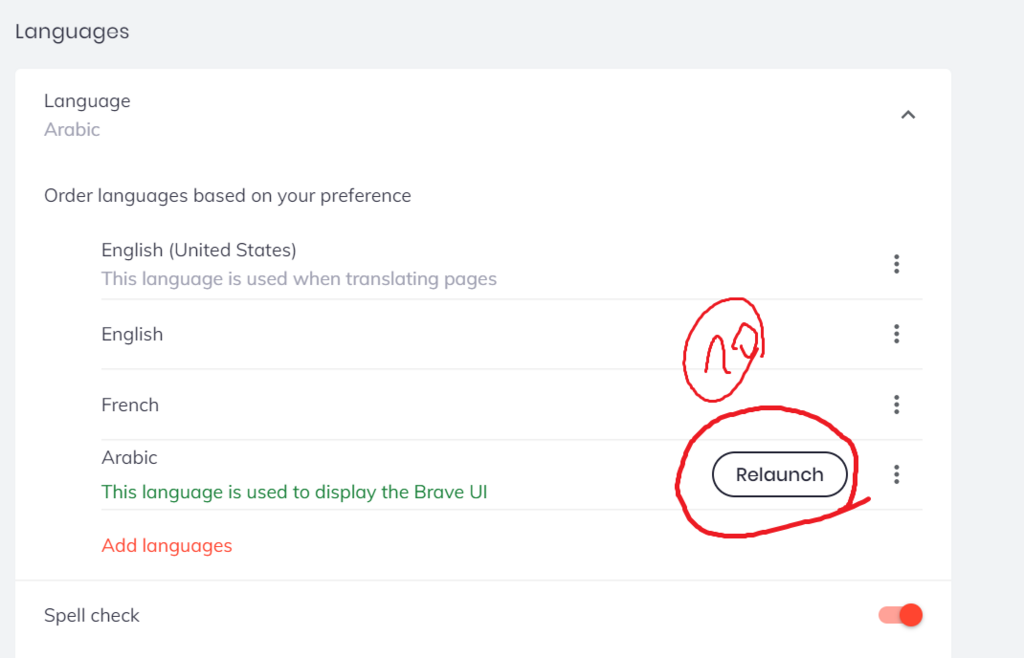The height and width of the screenshot is (658, 1024).
Task: Open more actions menu for English
Action: [x=897, y=334]
